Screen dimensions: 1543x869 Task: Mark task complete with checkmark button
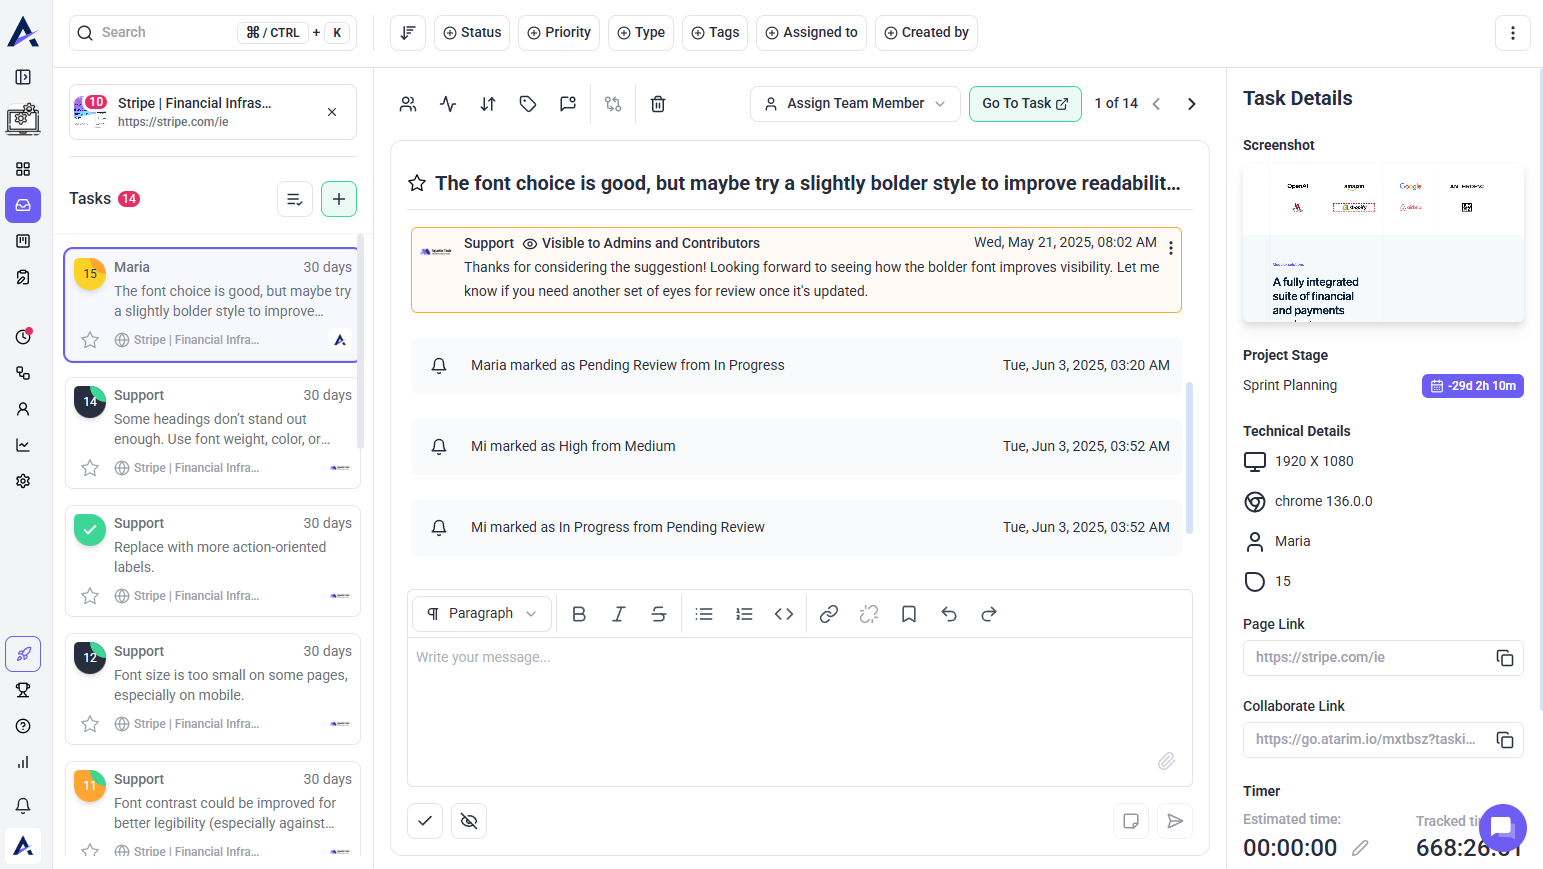425,821
